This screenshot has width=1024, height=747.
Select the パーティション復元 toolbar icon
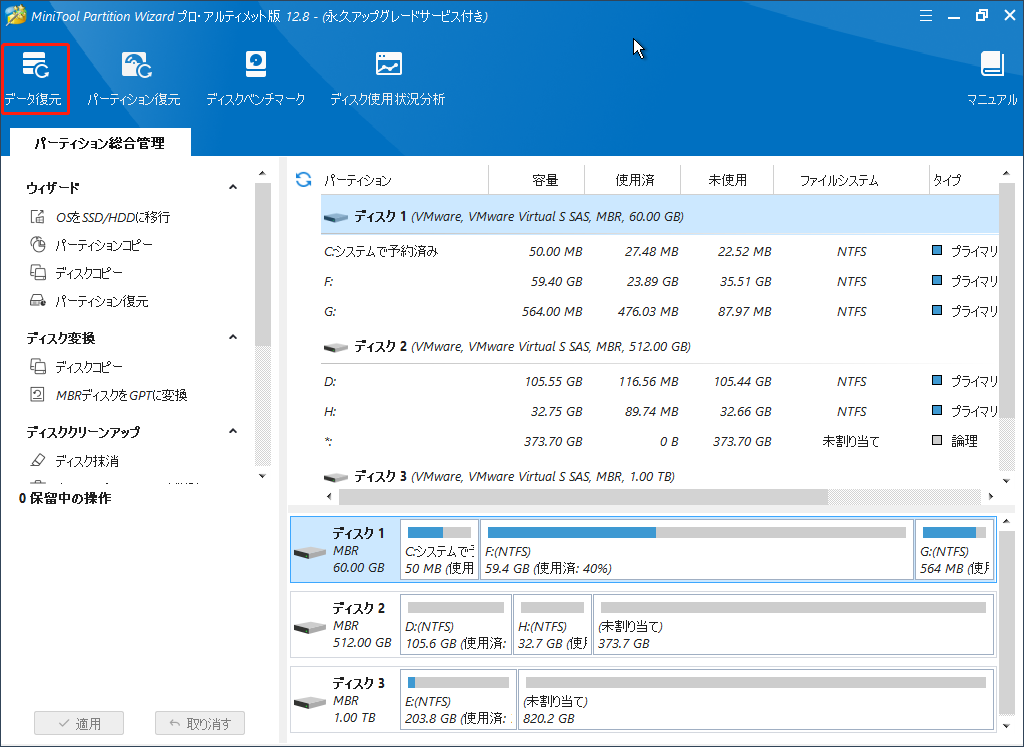pos(135,78)
